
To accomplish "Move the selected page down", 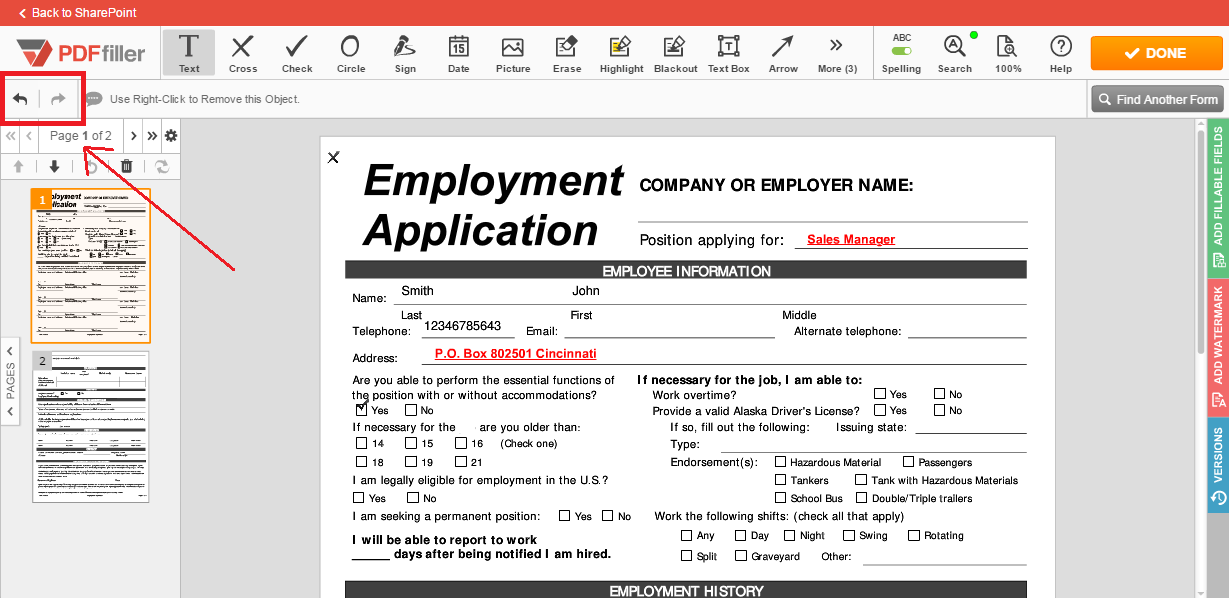I will [x=54, y=166].
